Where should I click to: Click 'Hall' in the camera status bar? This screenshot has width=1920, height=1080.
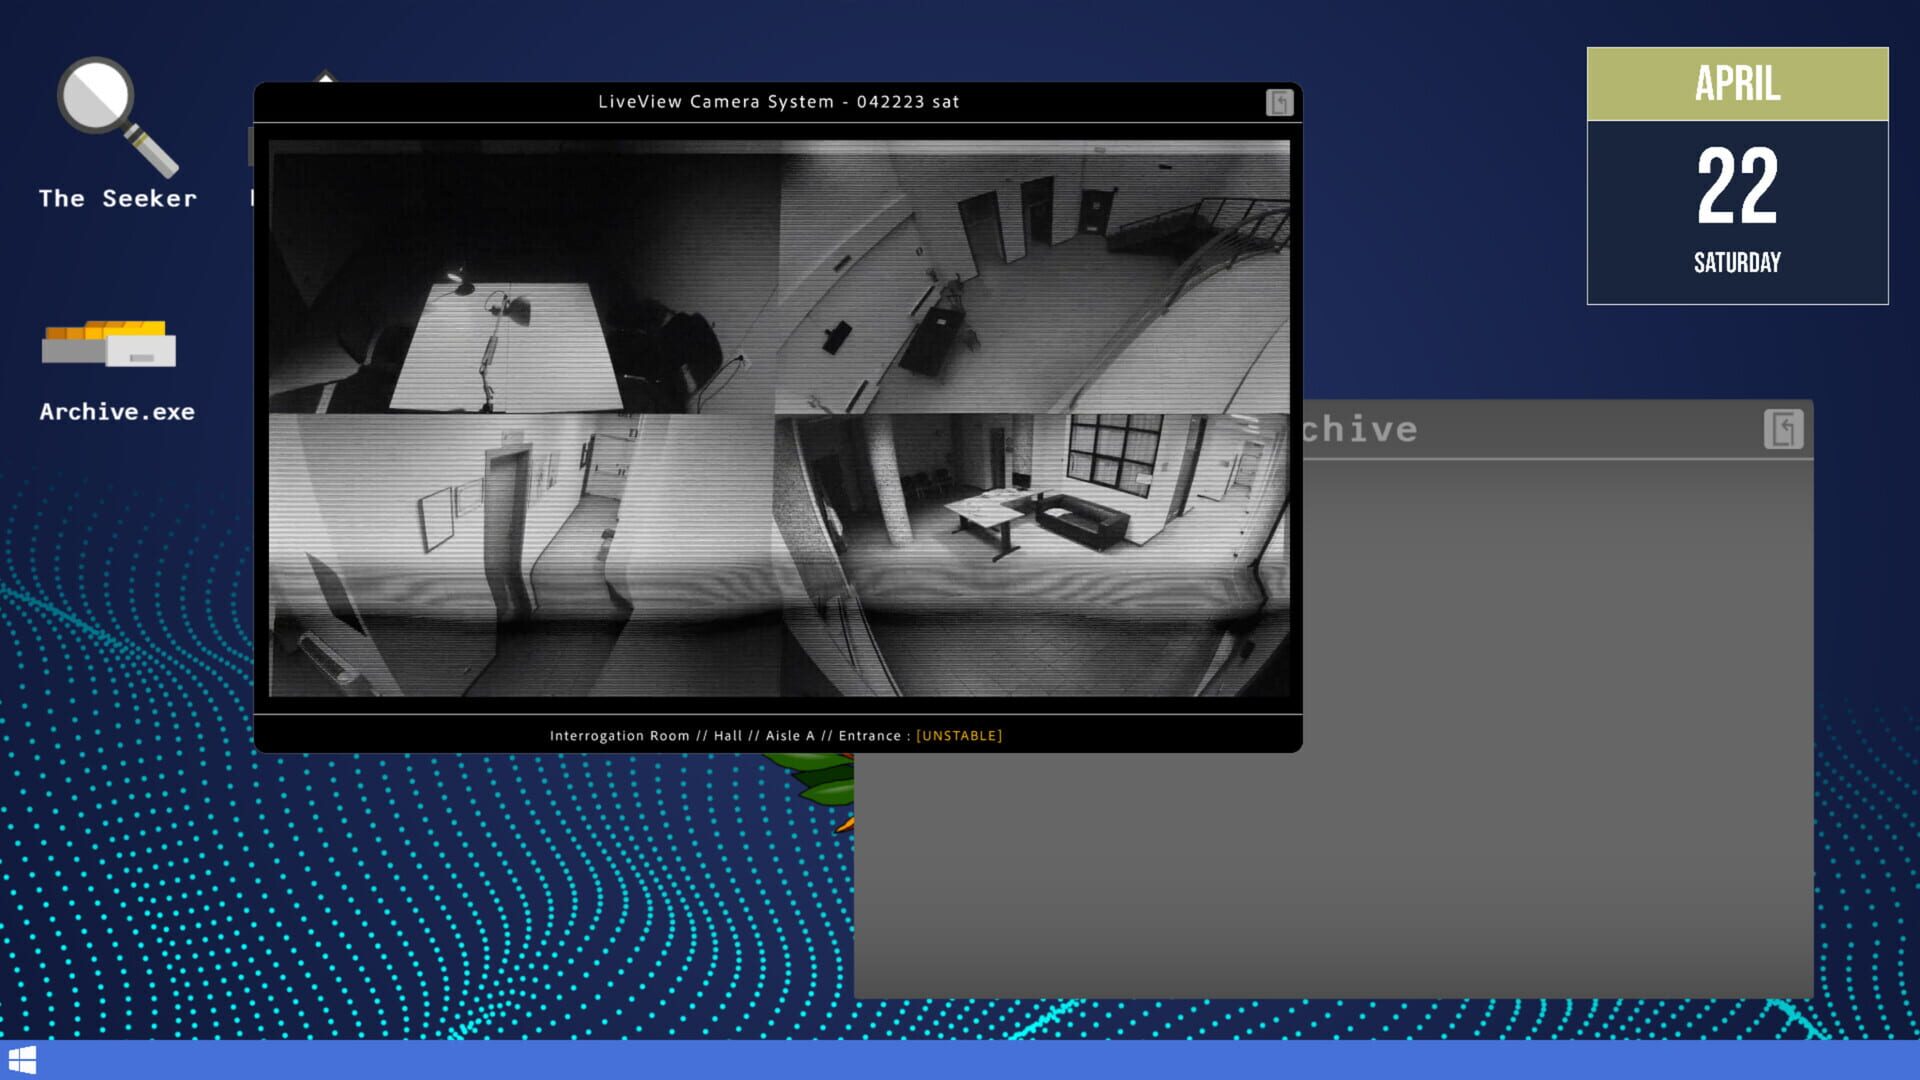tap(728, 735)
